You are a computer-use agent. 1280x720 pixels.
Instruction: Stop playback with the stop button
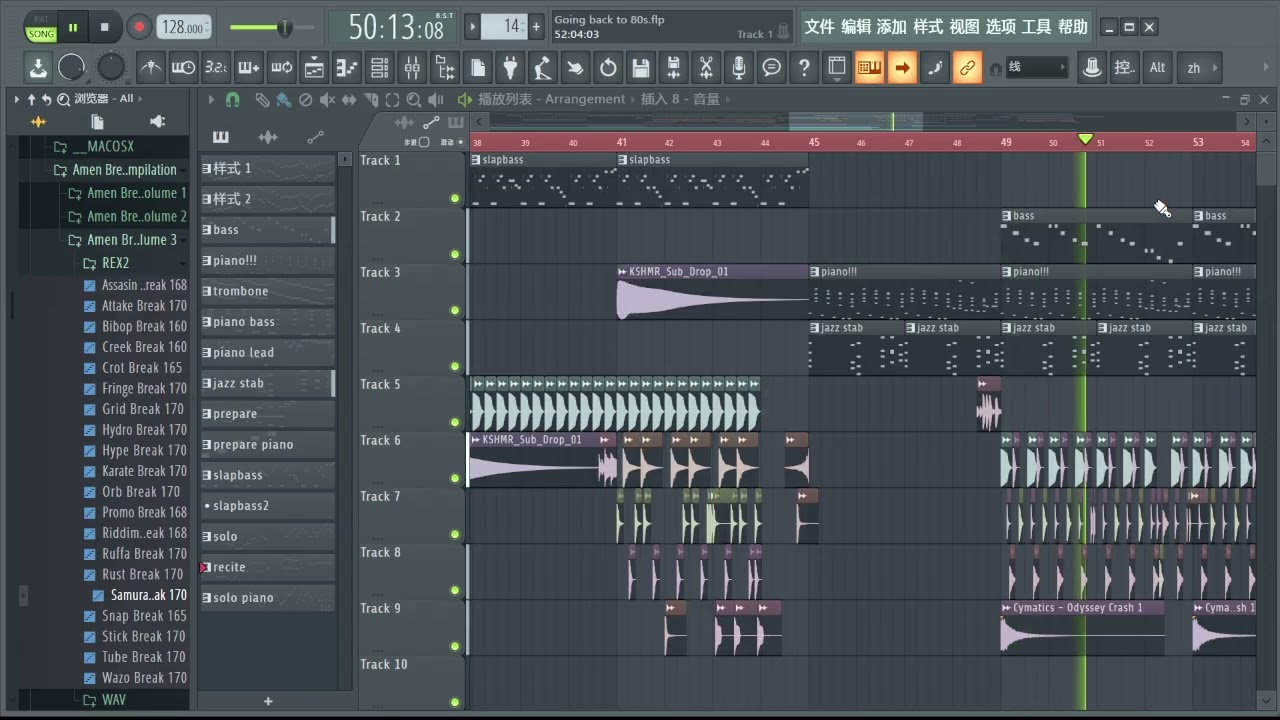tap(105, 27)
